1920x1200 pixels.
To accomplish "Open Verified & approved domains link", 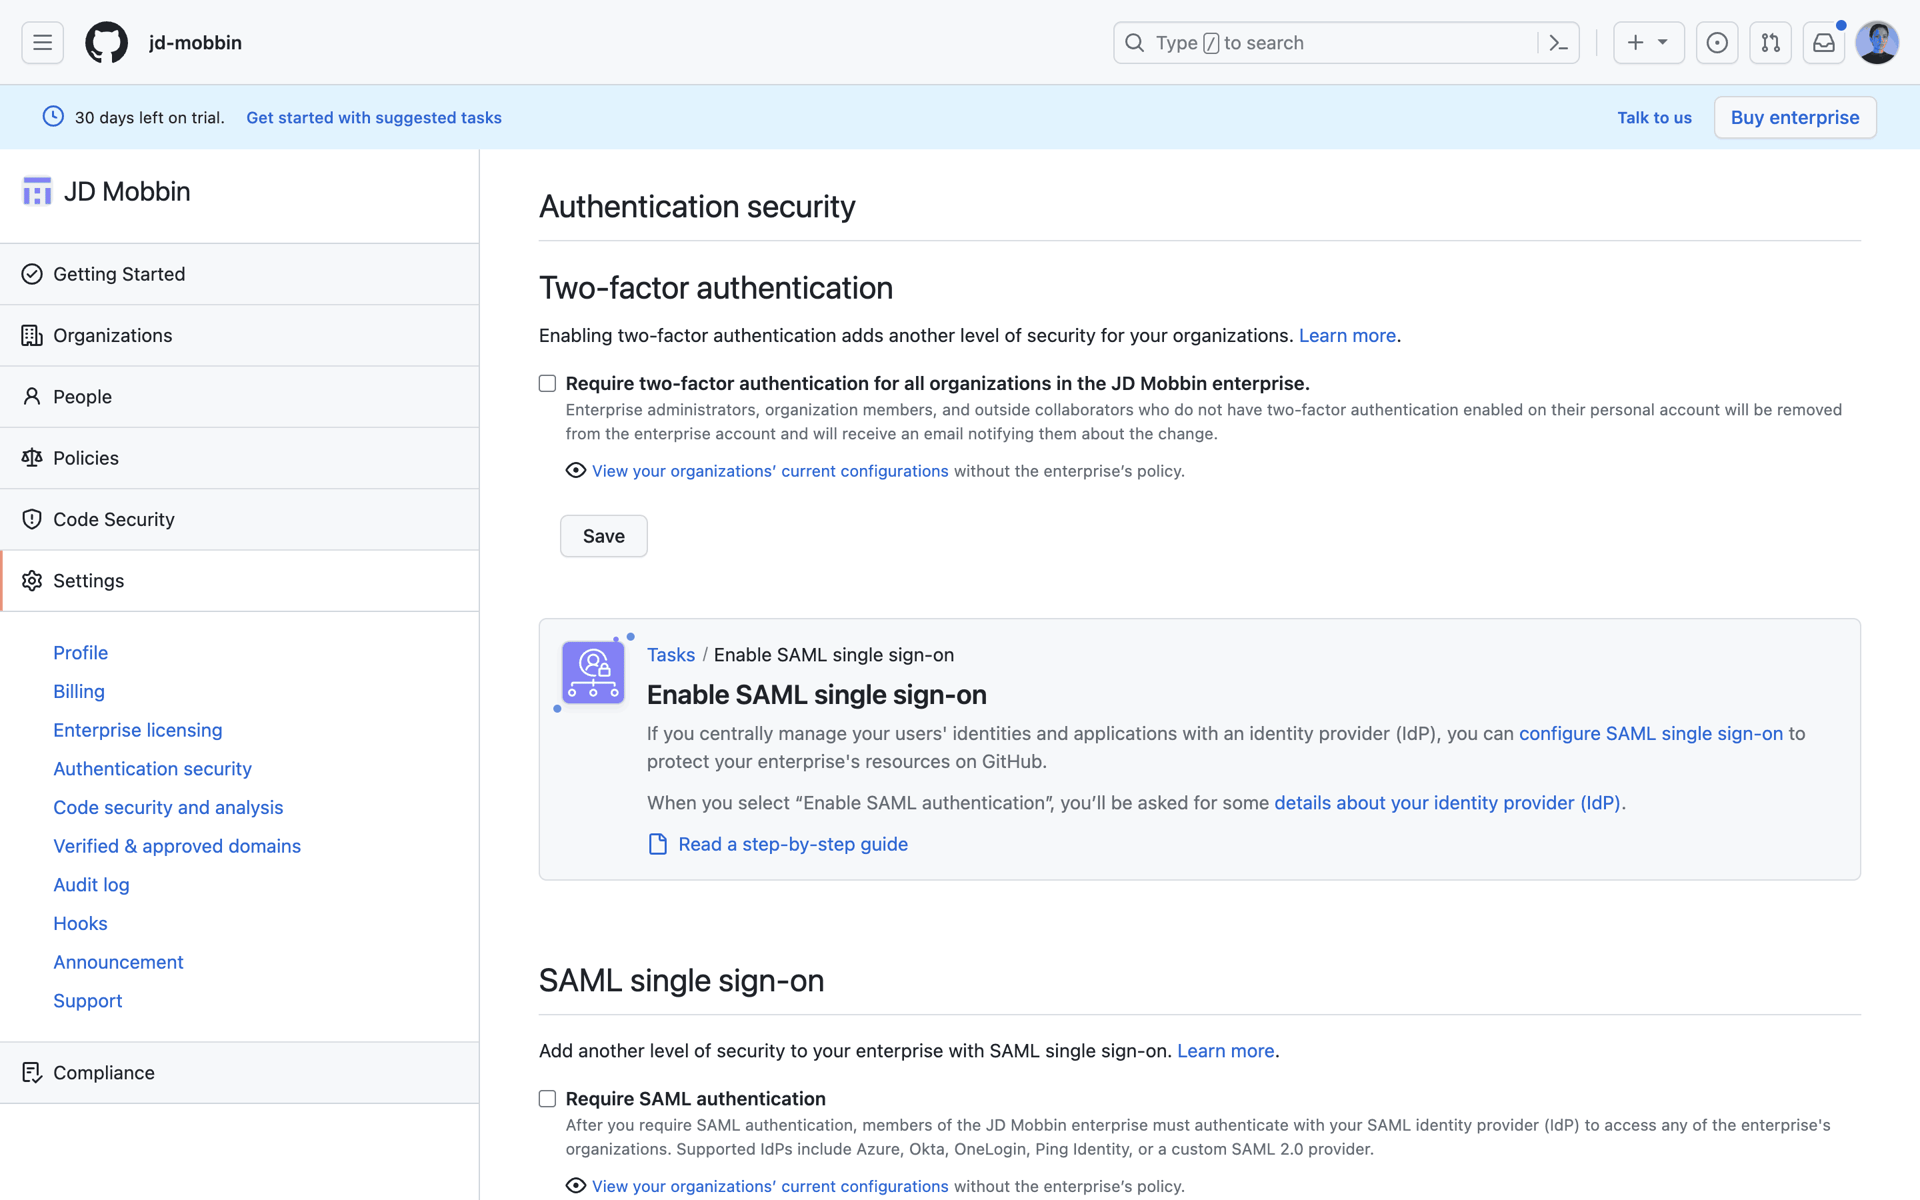I will (x=177, y=846).
